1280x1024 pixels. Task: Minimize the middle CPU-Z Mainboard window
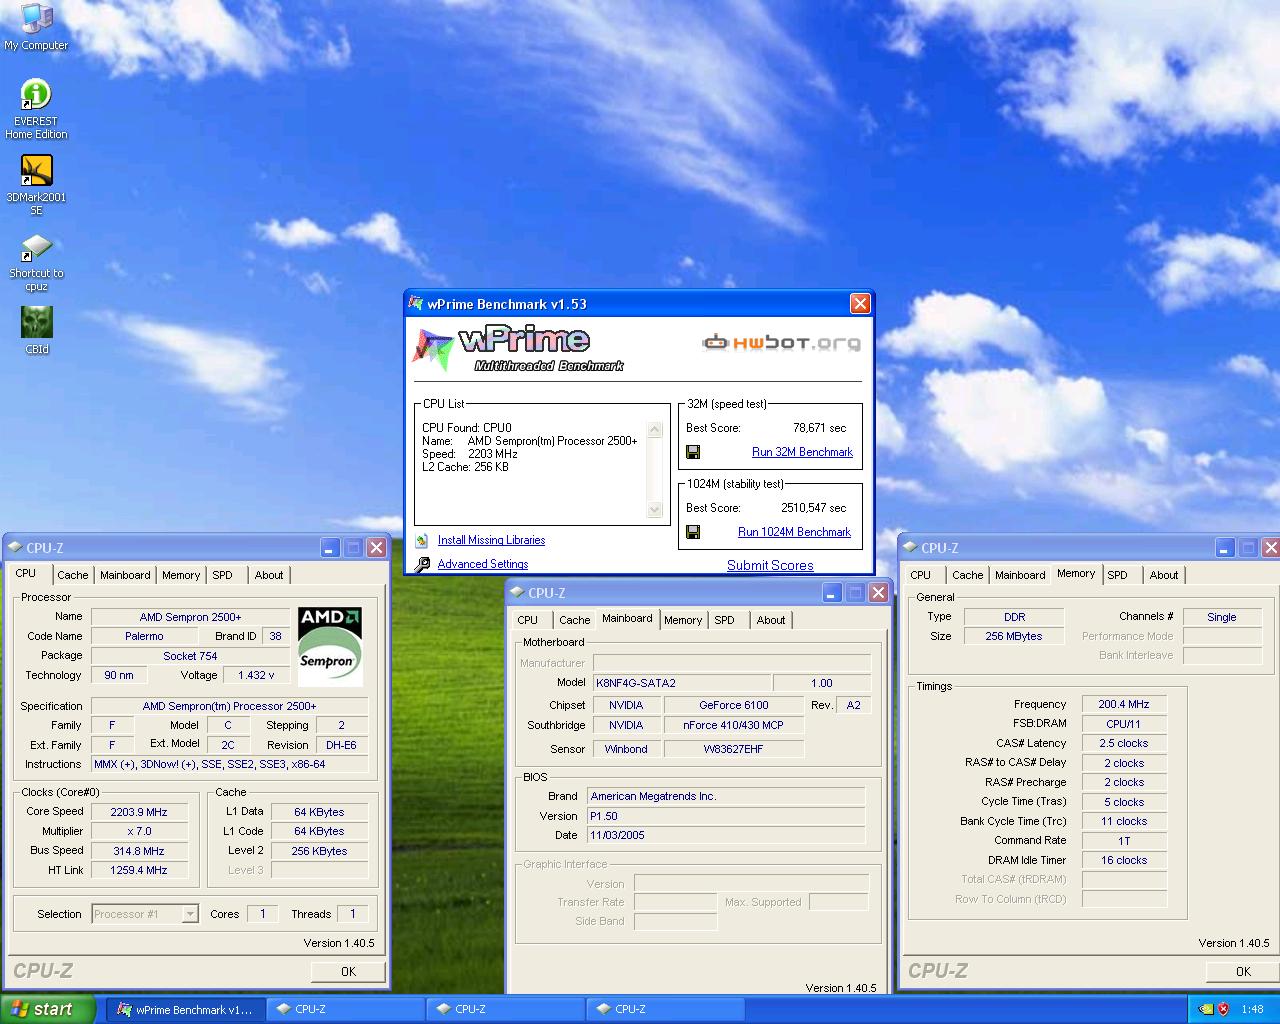[x=832, y=593]
